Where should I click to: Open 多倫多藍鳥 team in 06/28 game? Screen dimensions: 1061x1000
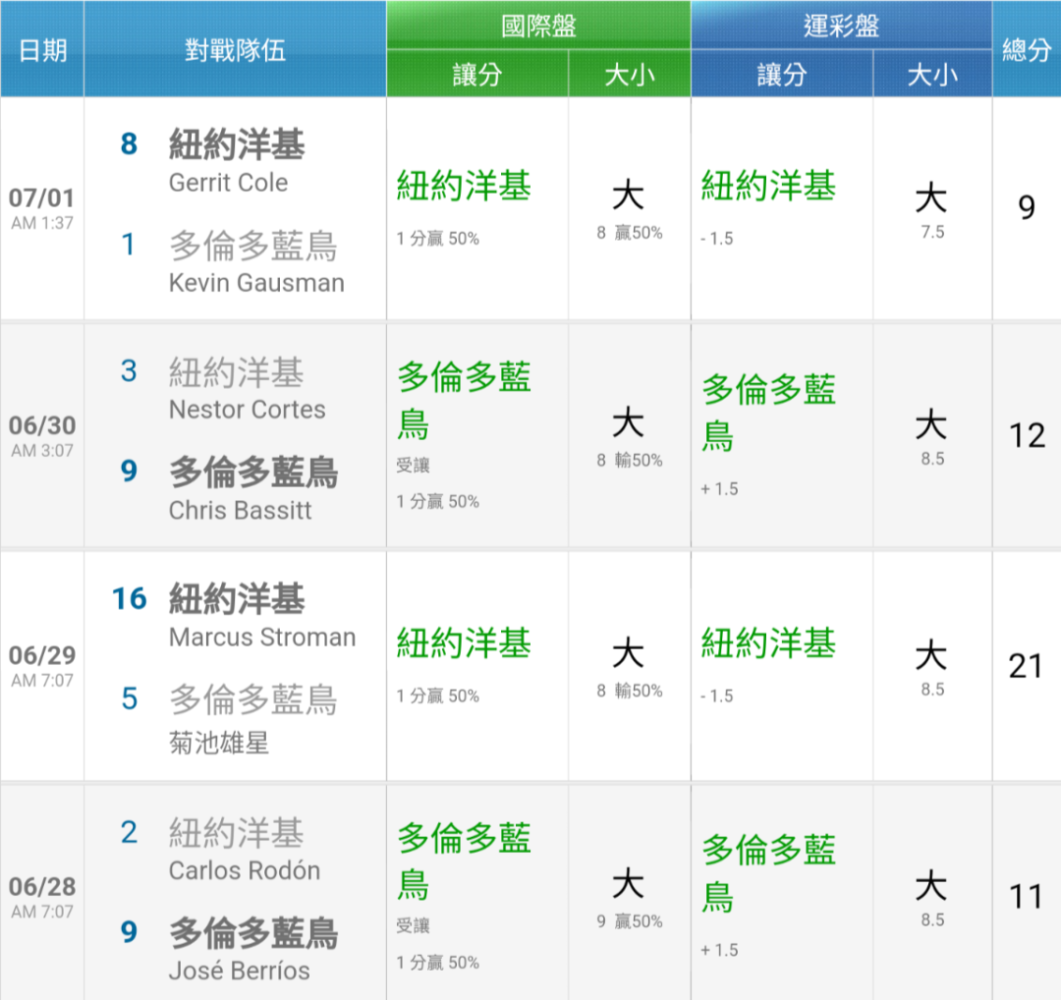(x=253, y=933)
